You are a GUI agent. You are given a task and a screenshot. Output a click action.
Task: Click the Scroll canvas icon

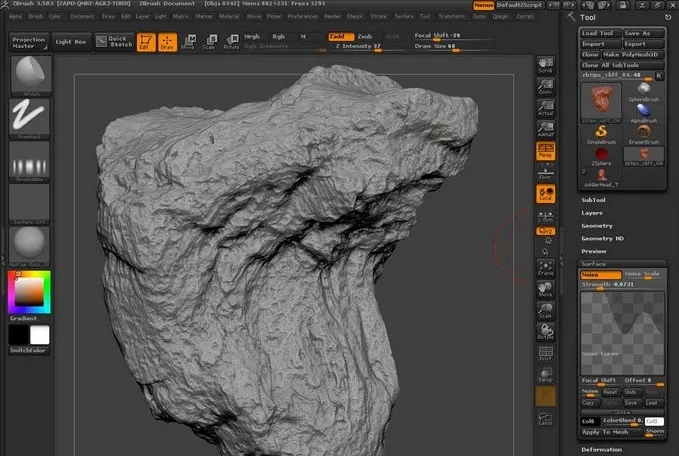[546, 65]
